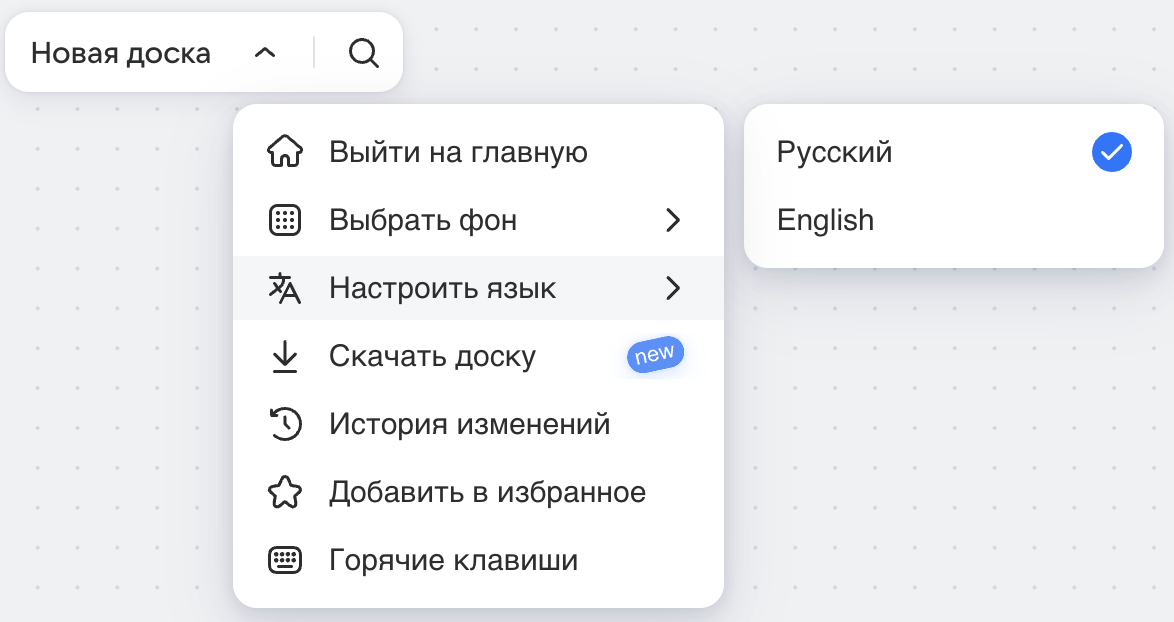Expand Настроить язык submenu arrow
Screen dimensions: 1174x622
[x=673, y=288]
